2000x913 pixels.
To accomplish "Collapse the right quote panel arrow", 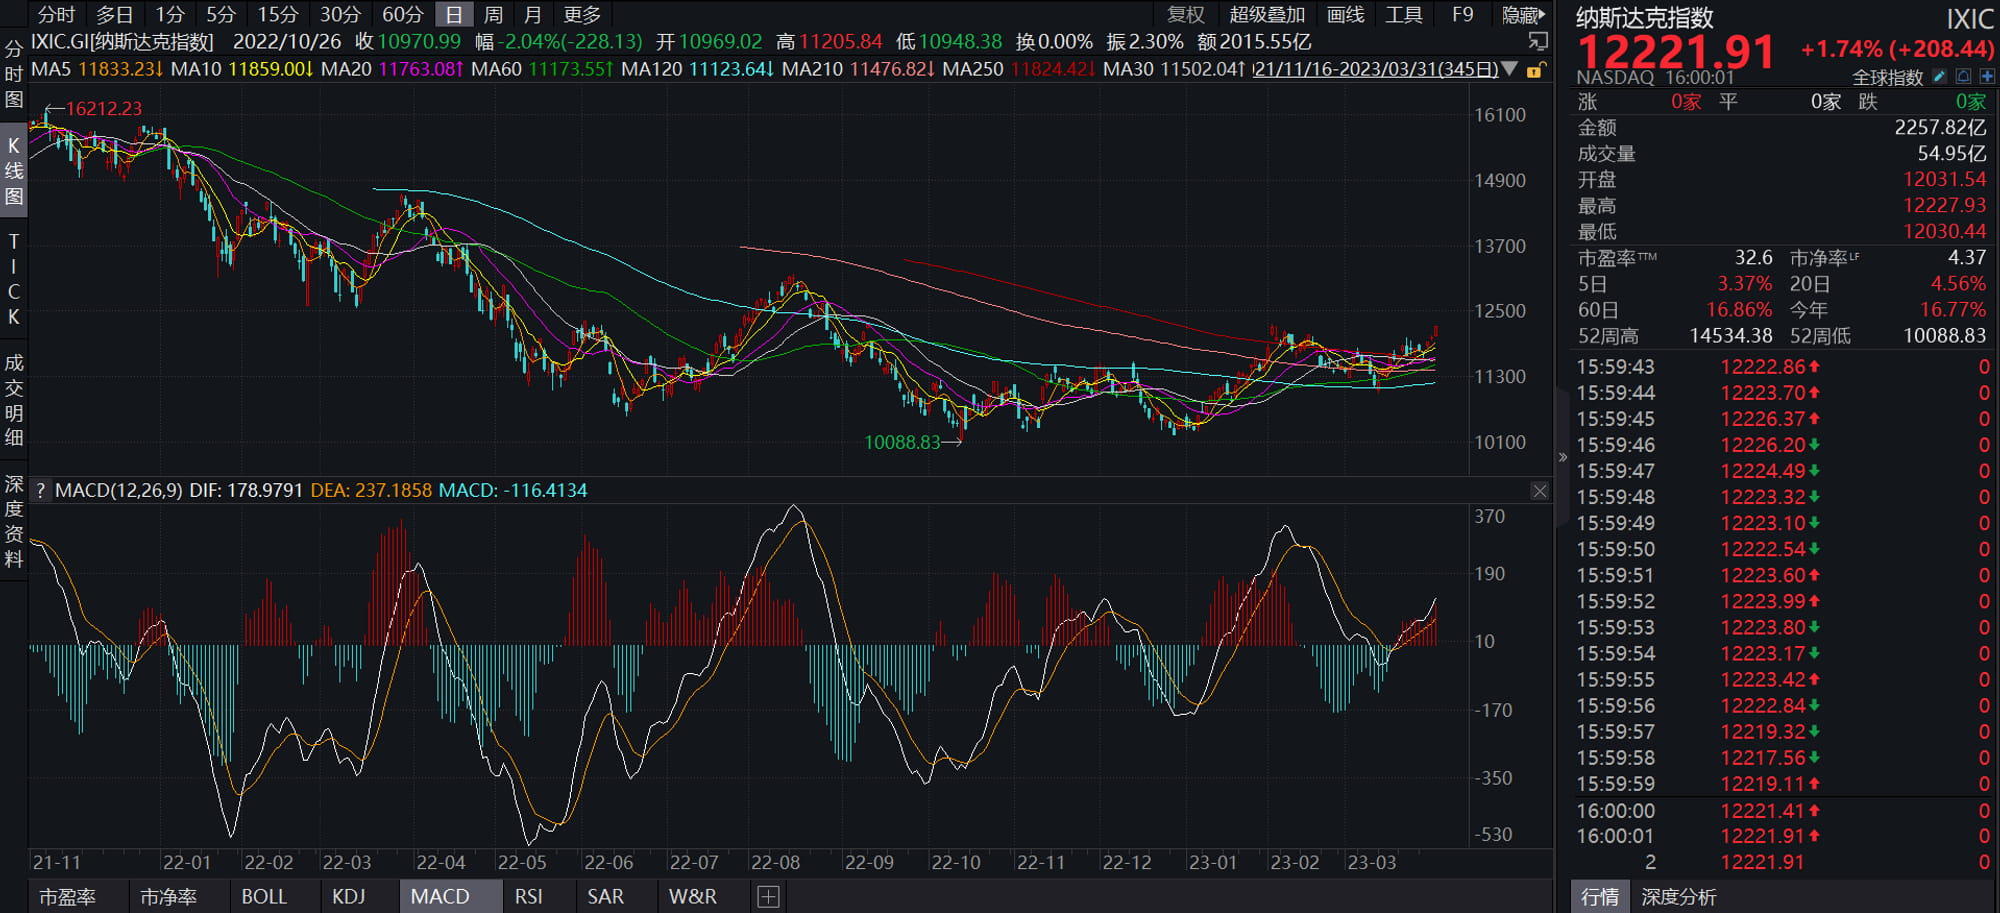I will 1562,457.
